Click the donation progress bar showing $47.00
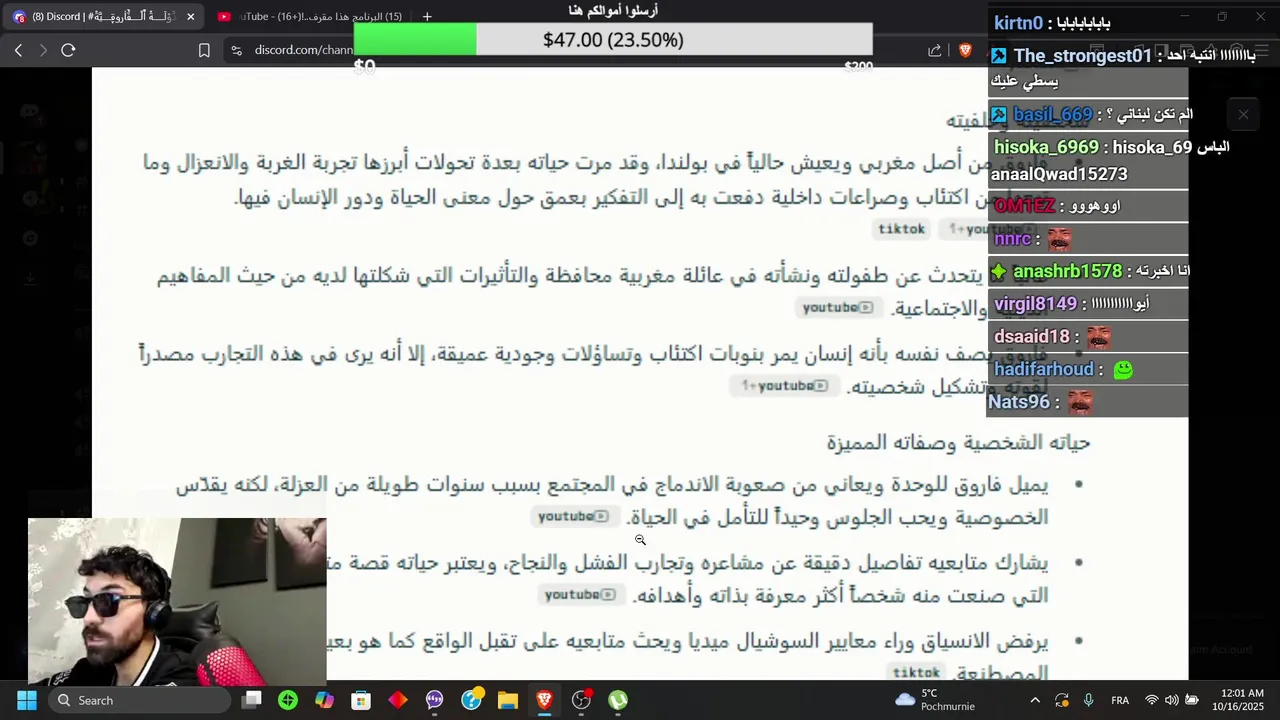Image resolution: width=1280 pixels, height=720 pixels. click(613, 40)
